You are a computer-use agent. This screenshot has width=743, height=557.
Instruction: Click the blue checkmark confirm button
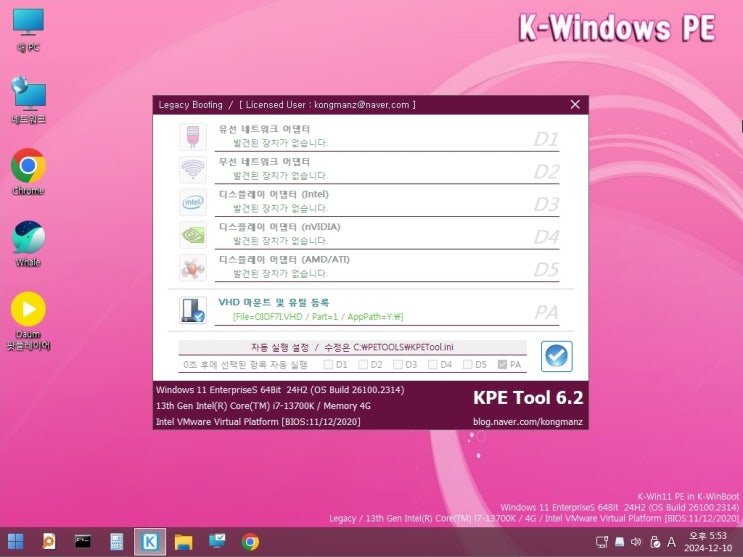click(x=557, y=356)
